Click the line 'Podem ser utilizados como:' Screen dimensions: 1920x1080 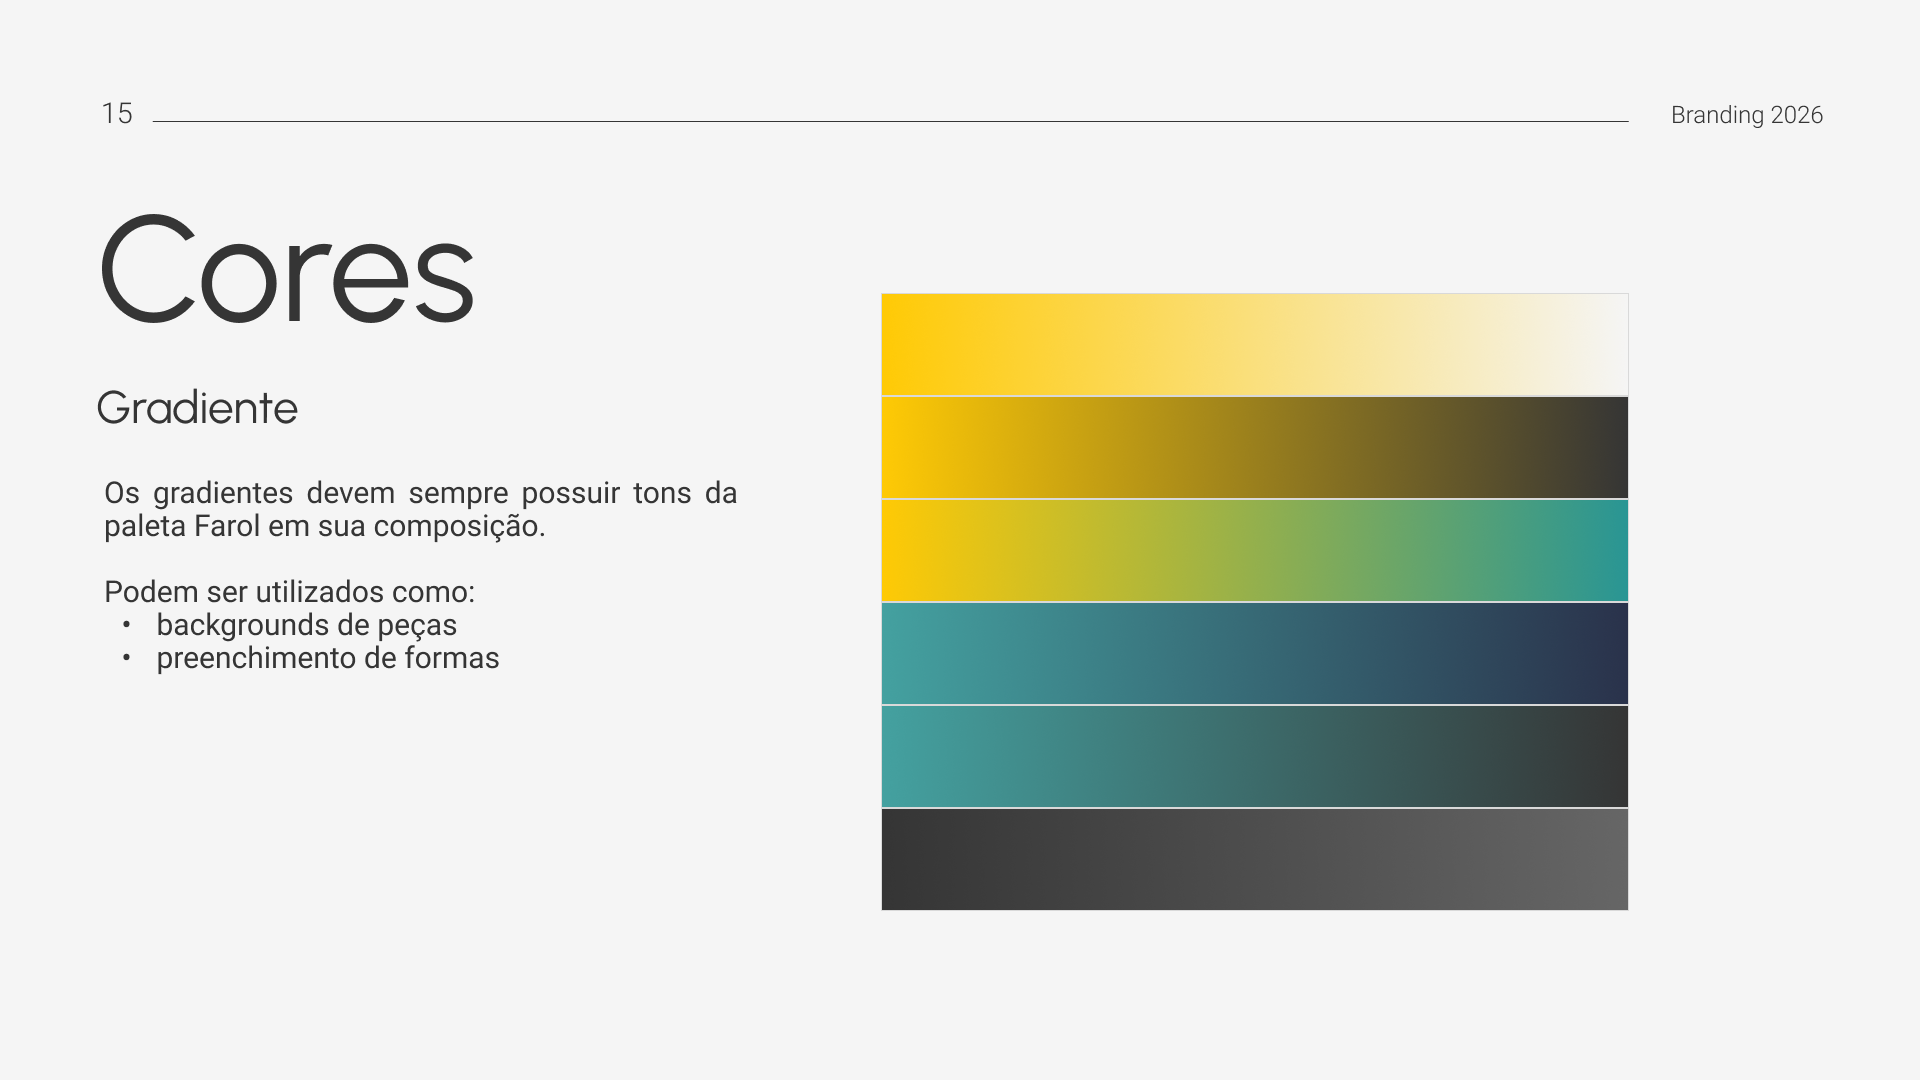pos(290,592)
